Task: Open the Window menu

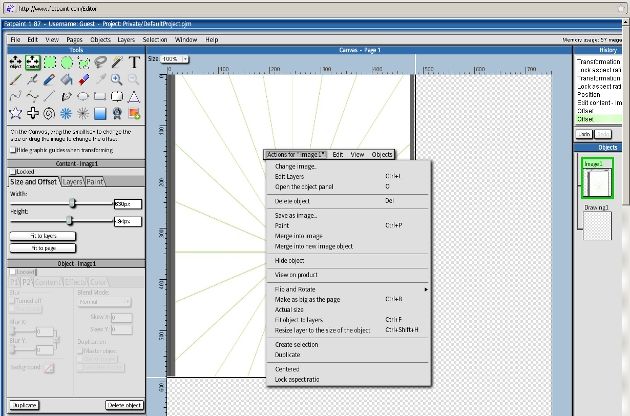Action: coord(186,39)
